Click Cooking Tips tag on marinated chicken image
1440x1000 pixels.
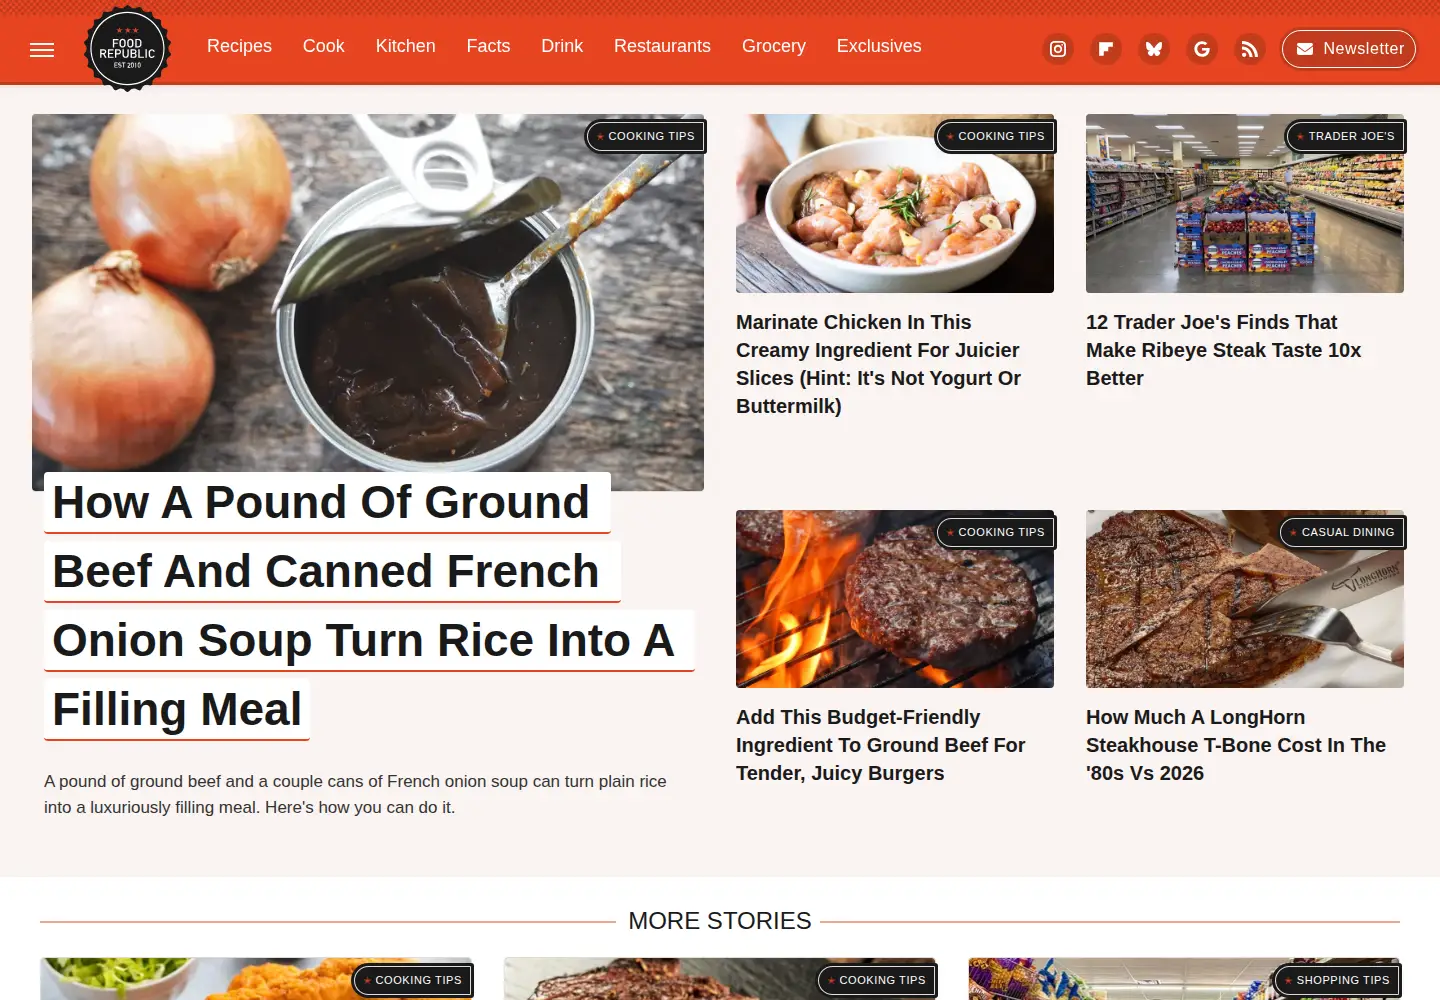point(996,136)
